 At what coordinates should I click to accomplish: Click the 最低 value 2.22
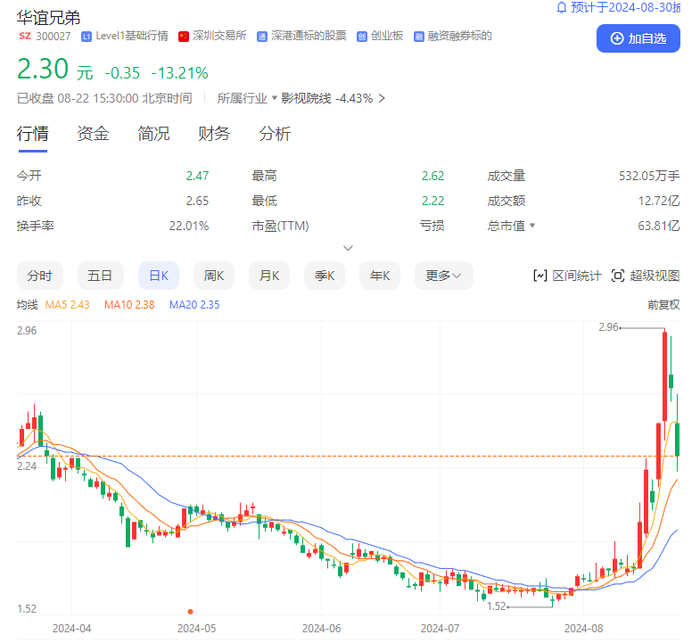pyautogui.click(x=433, y=201)
